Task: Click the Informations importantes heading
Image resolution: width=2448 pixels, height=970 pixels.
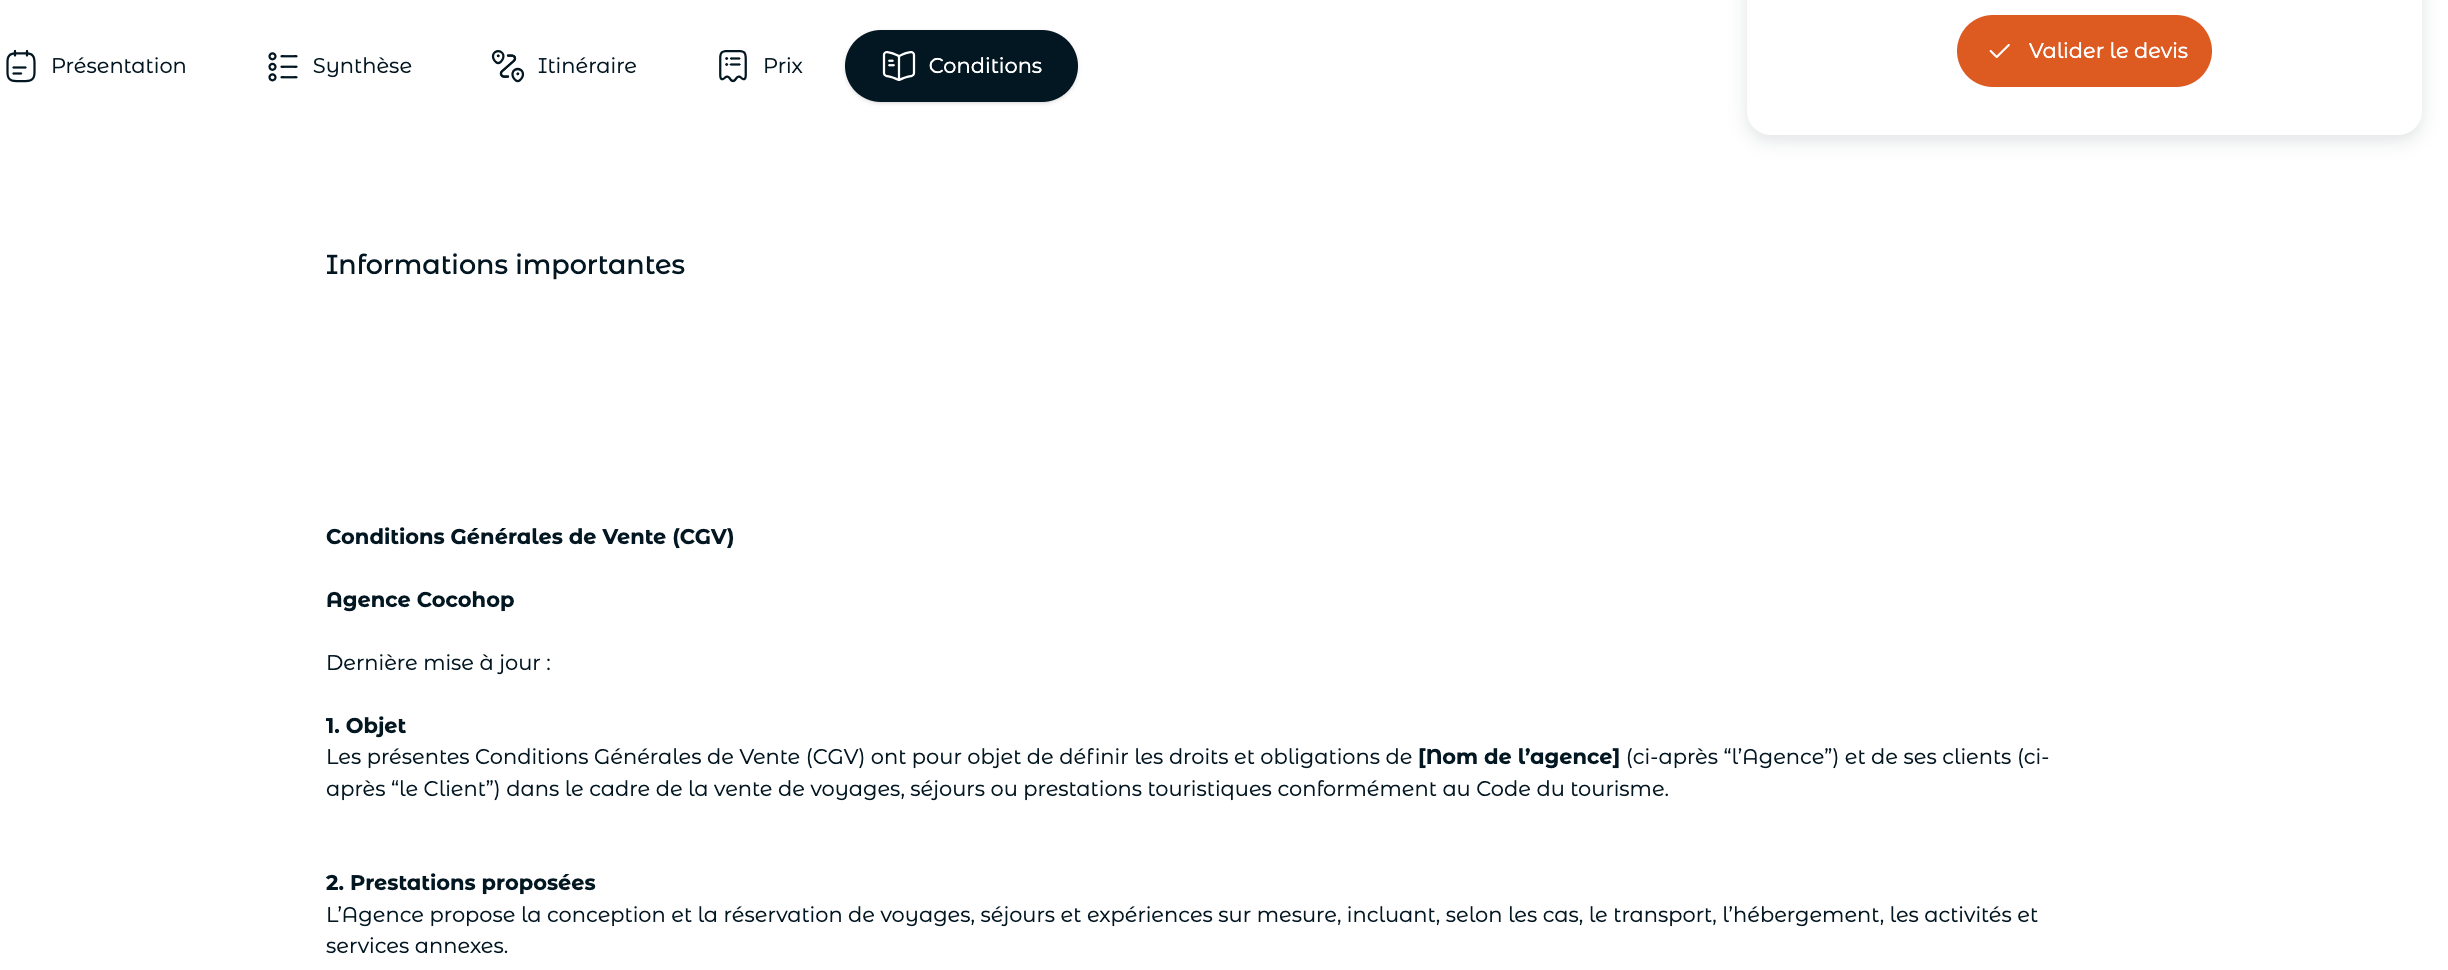Action: (505, 265)
